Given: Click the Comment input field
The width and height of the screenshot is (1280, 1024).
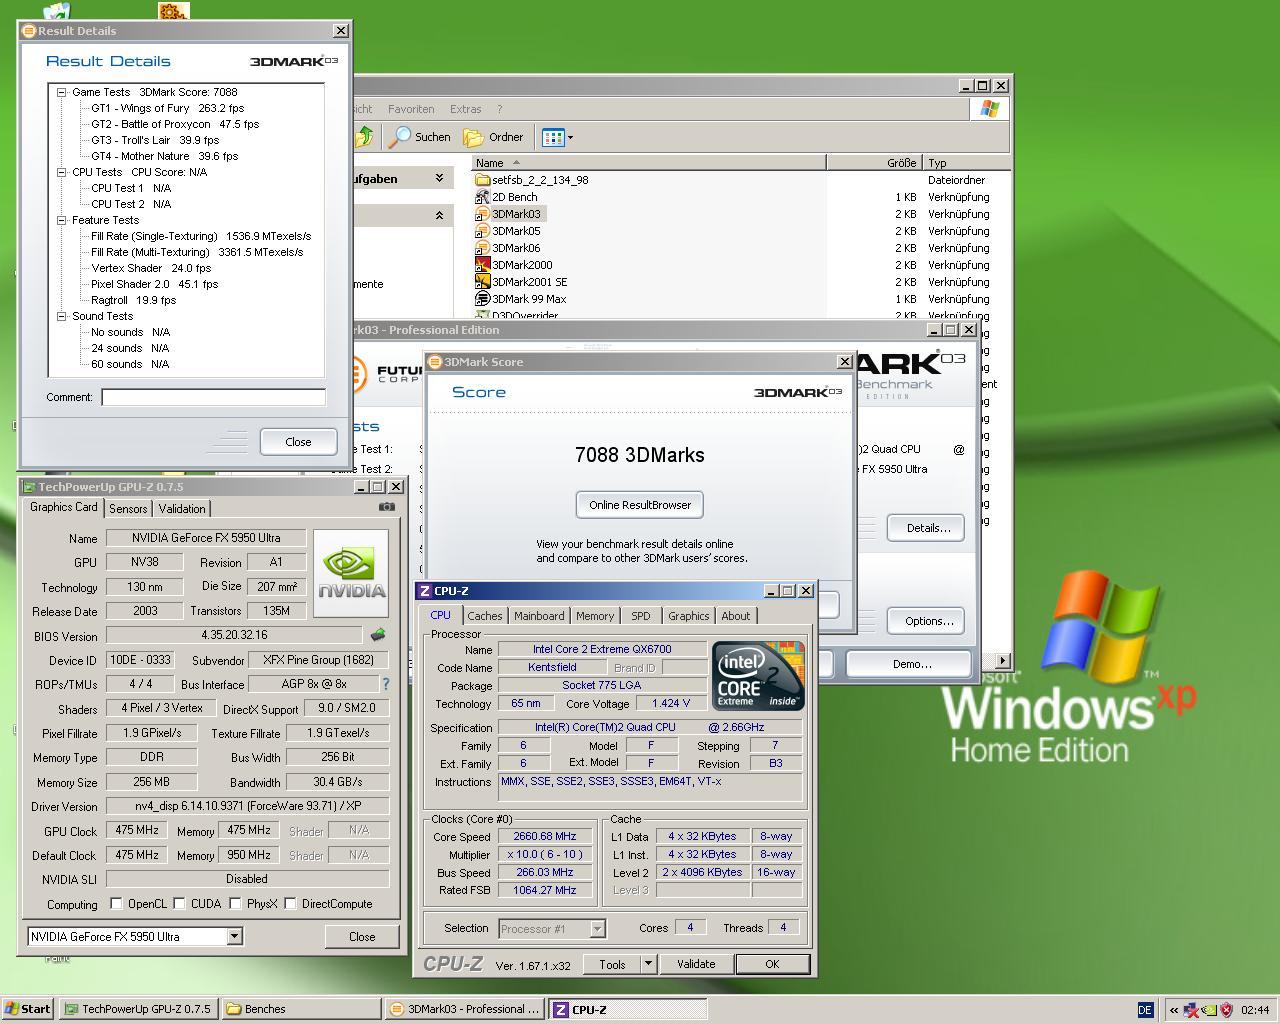Looking at the screenshot, I should pyautogui.click(x=213, y=397).
